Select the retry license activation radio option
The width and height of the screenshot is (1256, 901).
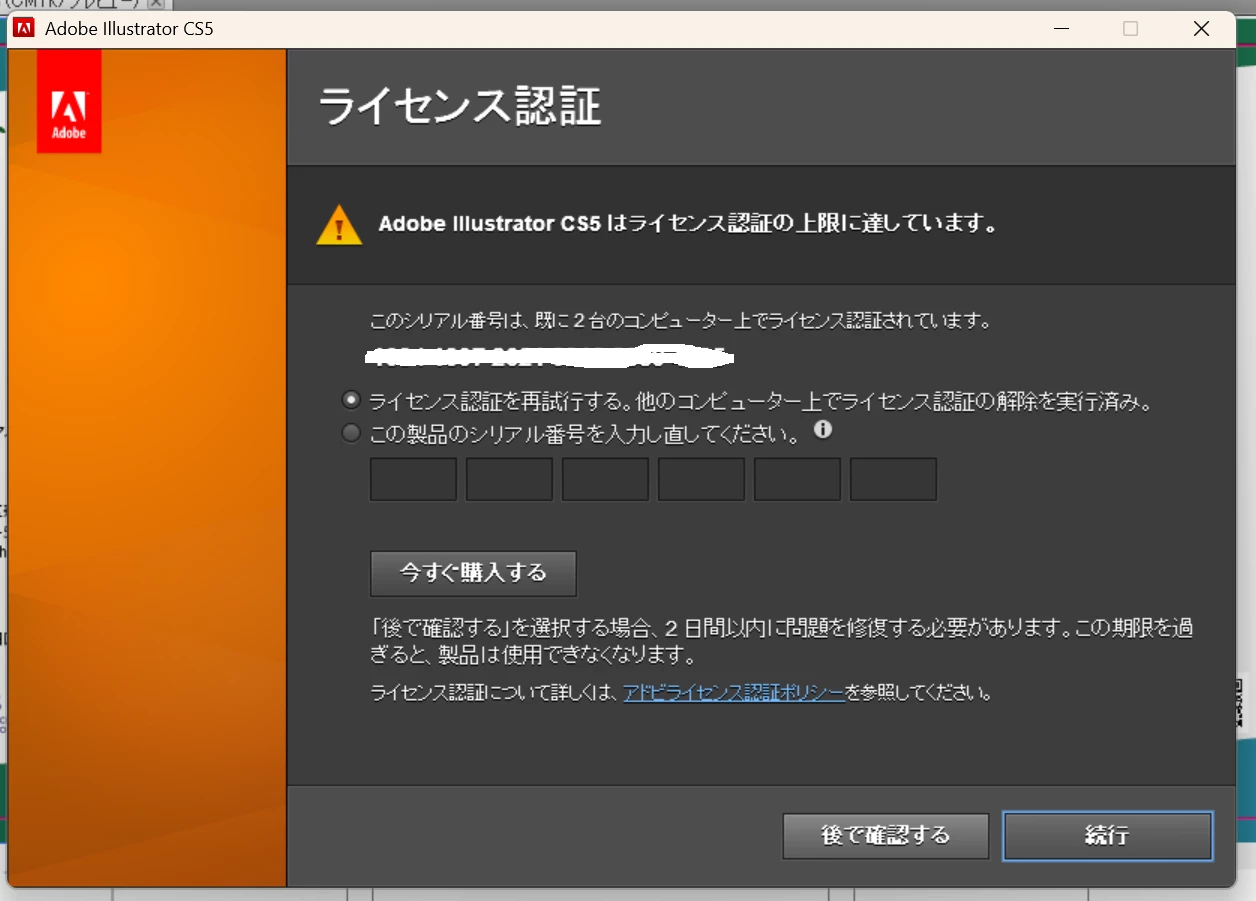click(x=351, y=400)
